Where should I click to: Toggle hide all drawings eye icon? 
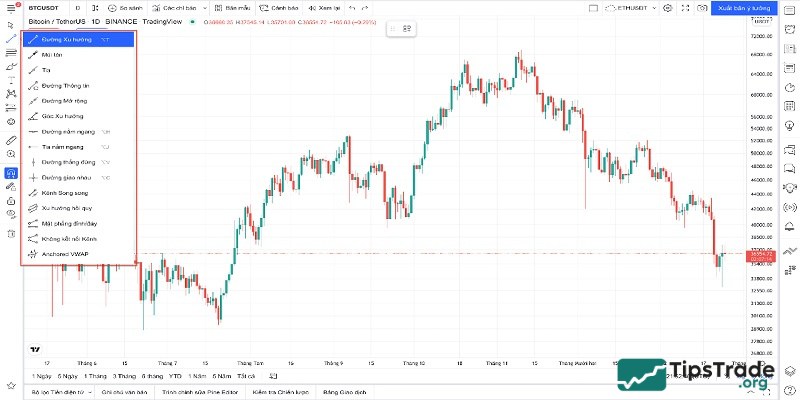pyautogui.click(x=11, y=214)
